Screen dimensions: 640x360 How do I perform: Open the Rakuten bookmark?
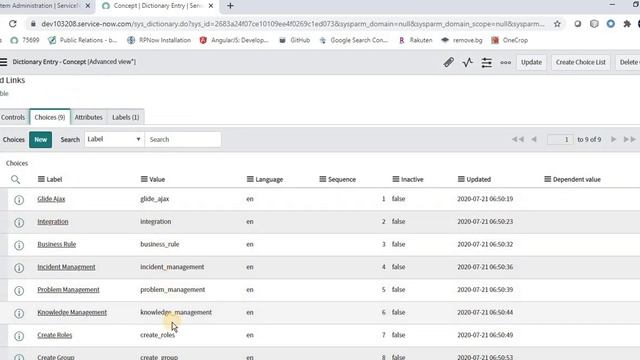416,40
